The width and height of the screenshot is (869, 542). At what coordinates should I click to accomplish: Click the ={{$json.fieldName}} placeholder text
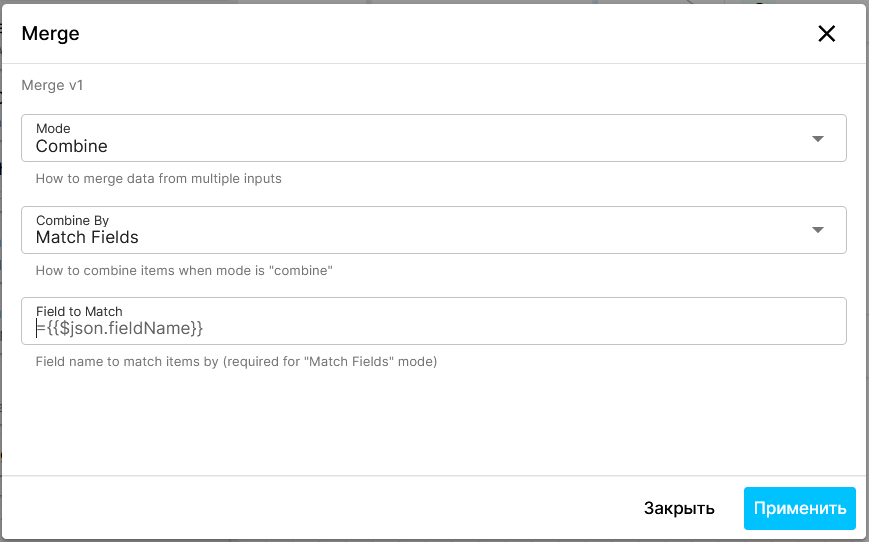pos(120,328)
